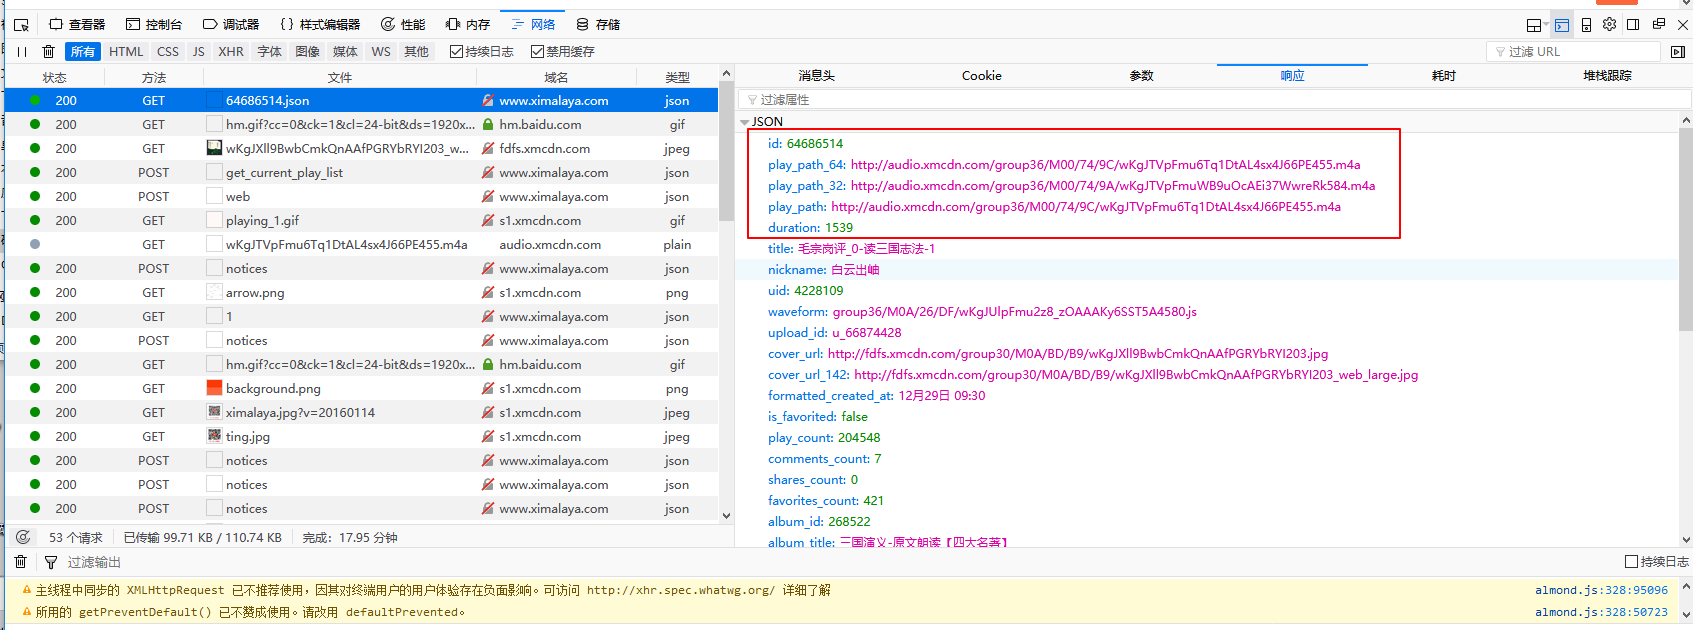The image size is (1693, 630).
Task: Open the developer tools settings gear
Action: point(1609,25)
